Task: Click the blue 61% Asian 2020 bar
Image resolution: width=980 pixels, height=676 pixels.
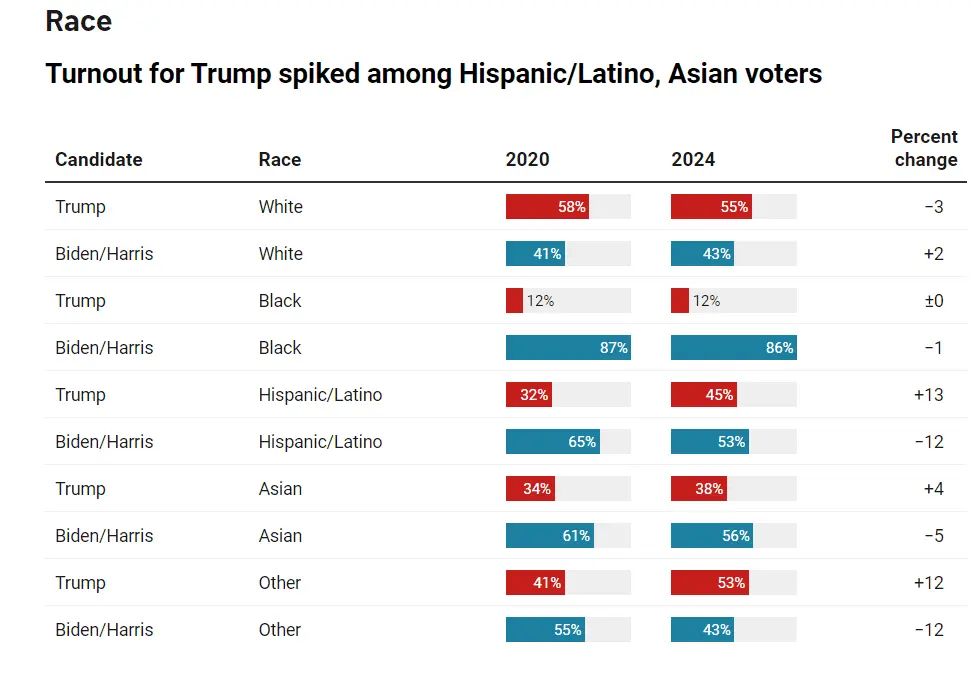Action: tap(549, 536)
